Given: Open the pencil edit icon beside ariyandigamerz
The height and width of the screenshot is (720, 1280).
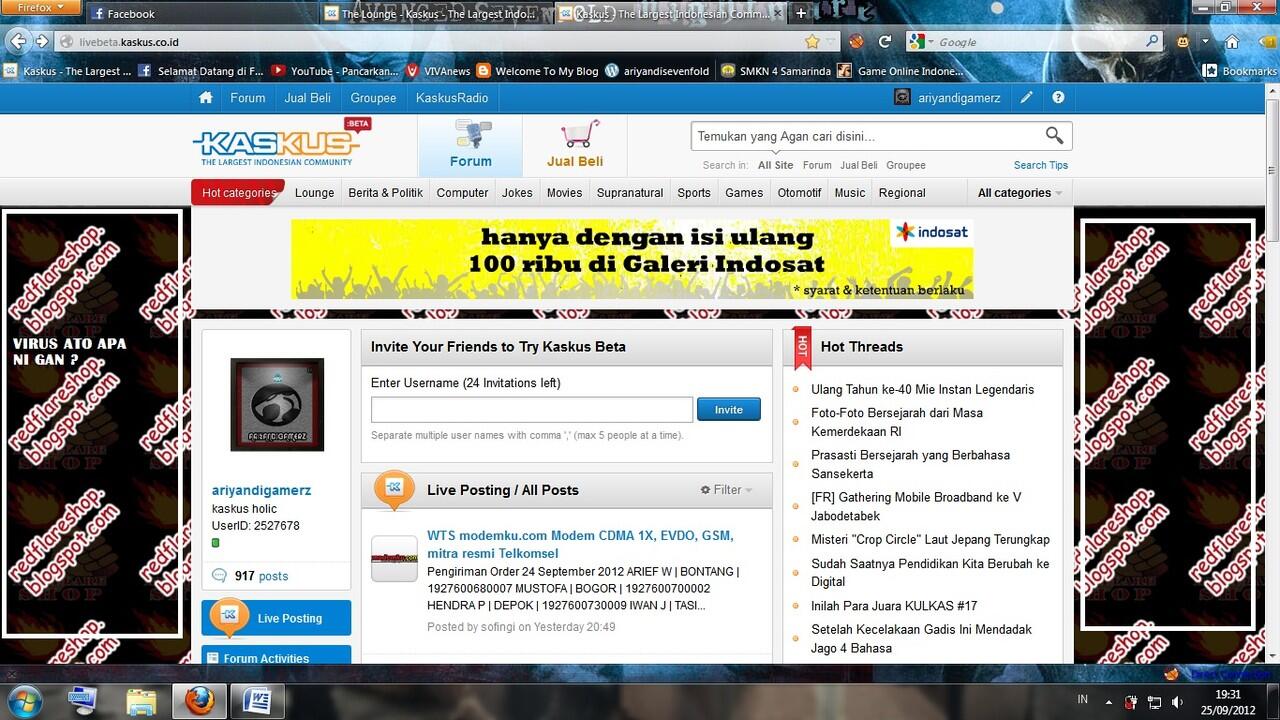Looking at the screenshot, I should (1027, 98).
